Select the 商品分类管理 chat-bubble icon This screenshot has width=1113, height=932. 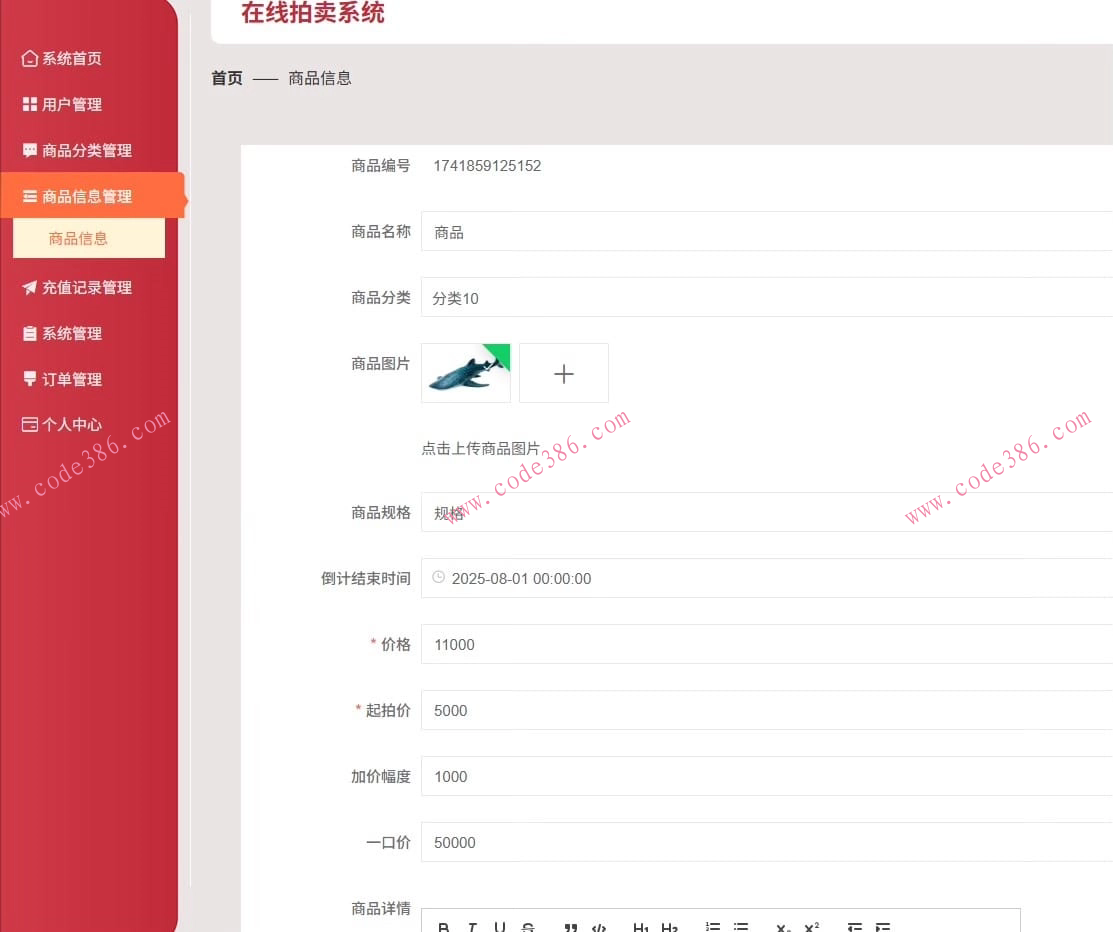(31, 150)
